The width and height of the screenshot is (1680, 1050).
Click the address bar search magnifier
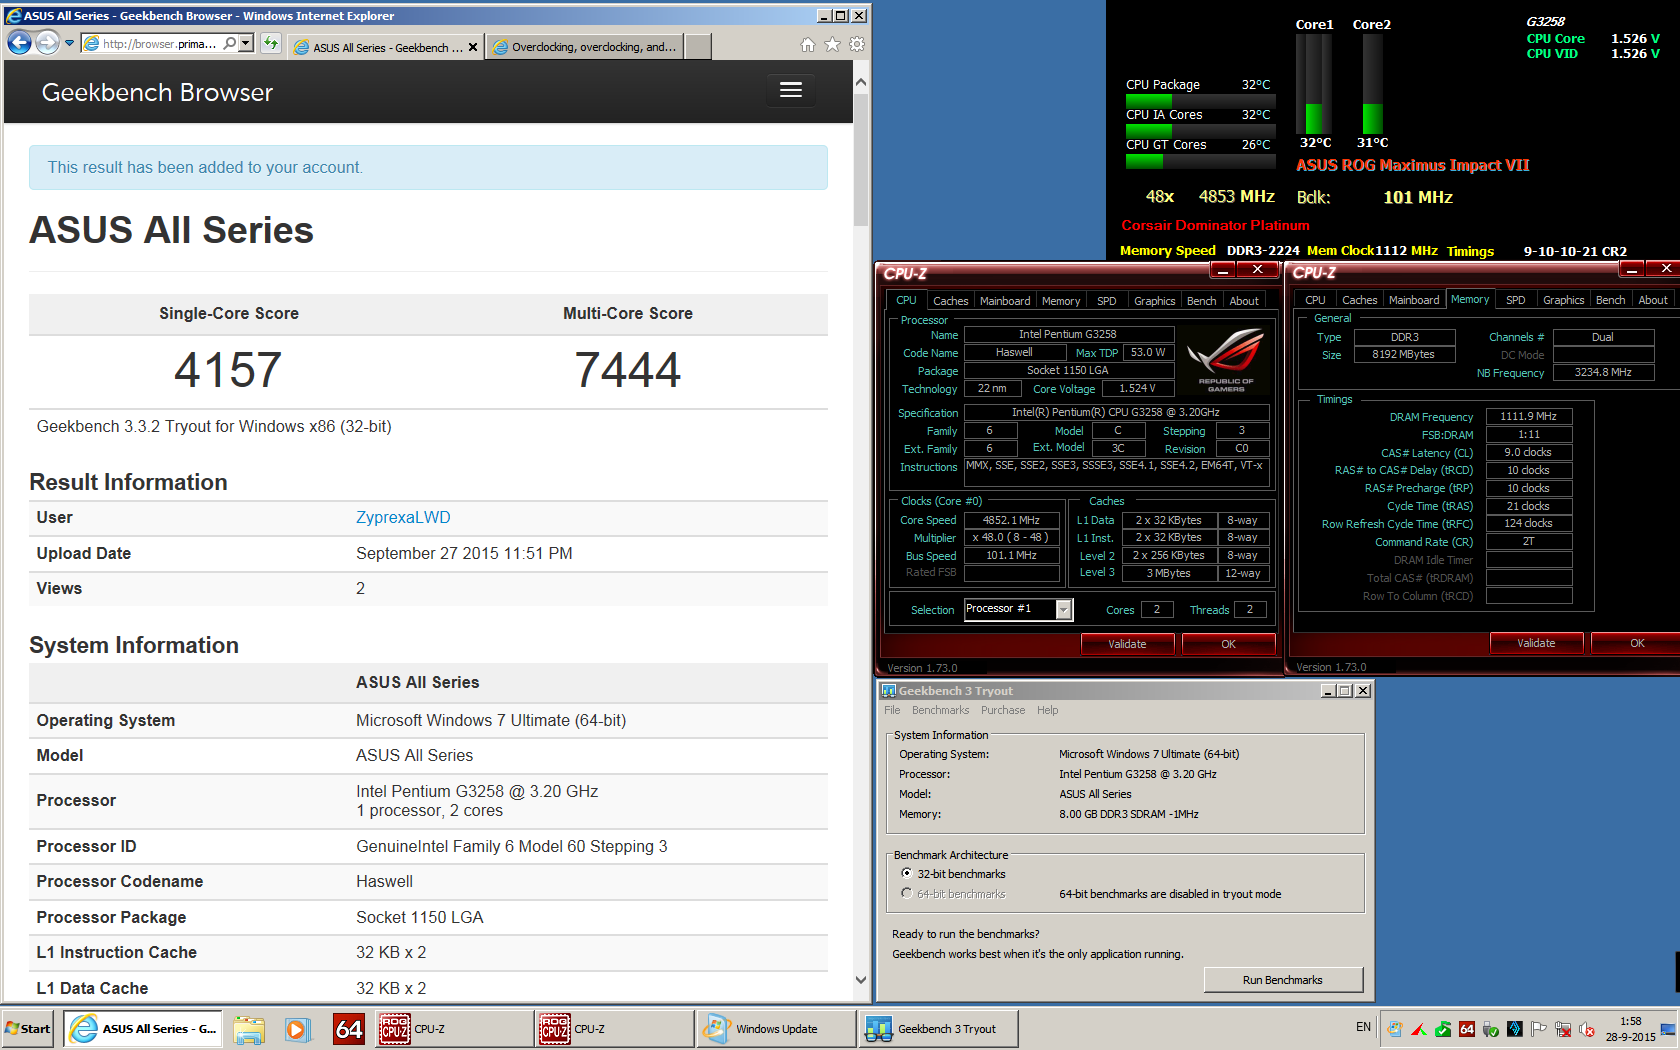230,43
